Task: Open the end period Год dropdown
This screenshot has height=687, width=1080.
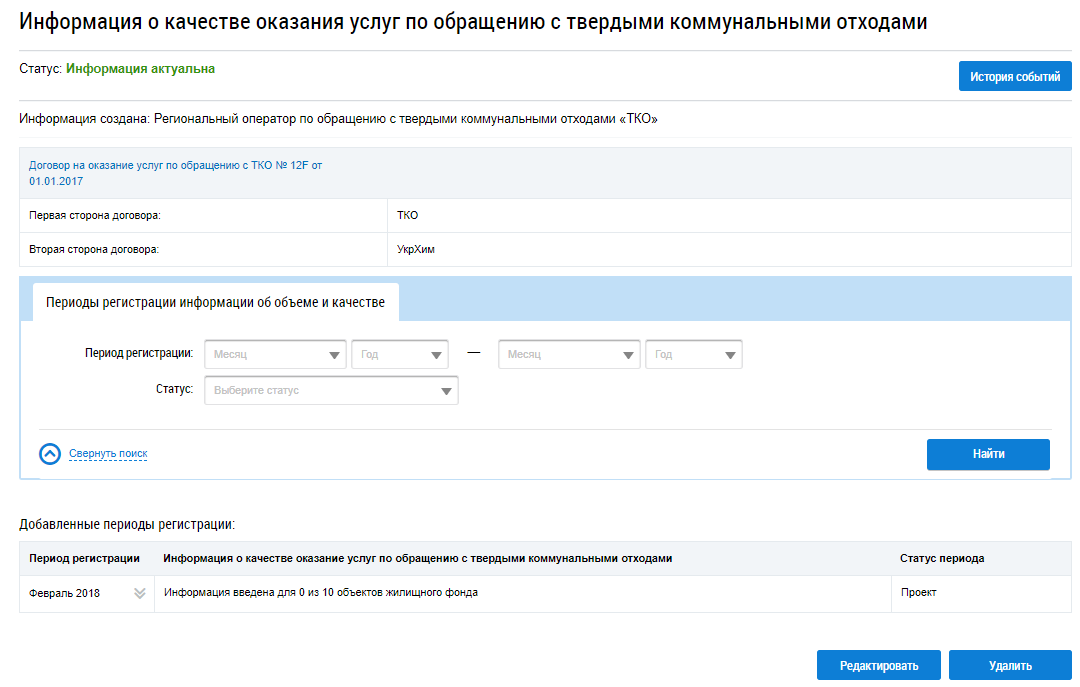Action: click(693, 355)
